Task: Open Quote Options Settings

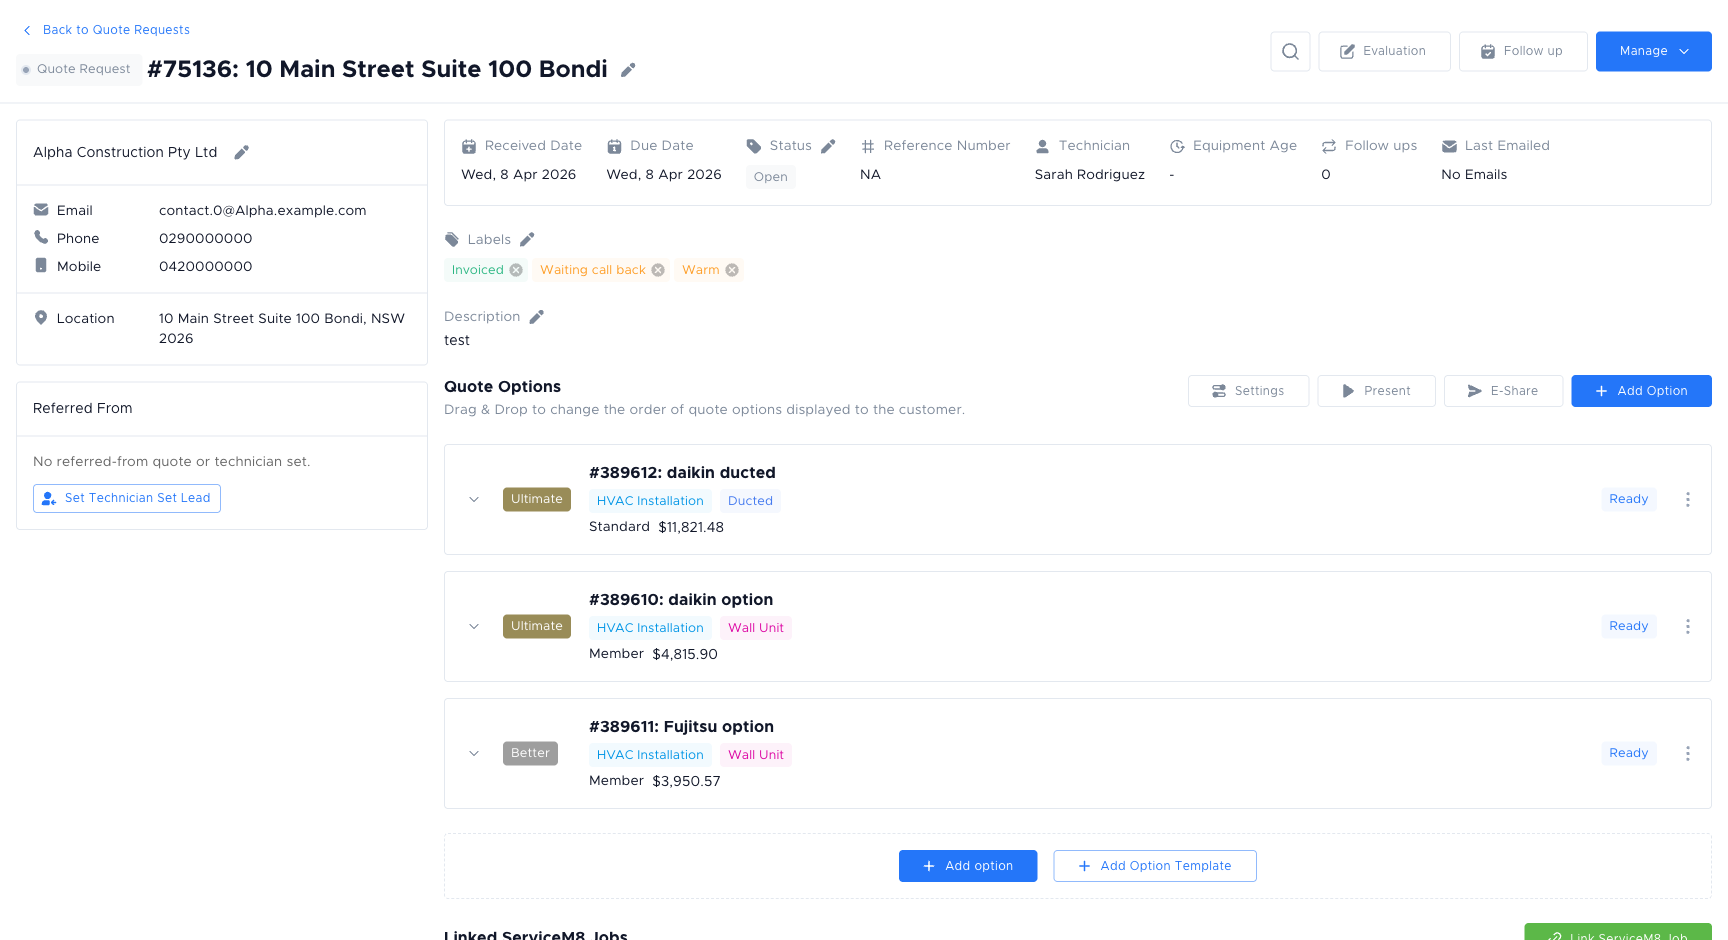Action: [x=1248, y=391]
